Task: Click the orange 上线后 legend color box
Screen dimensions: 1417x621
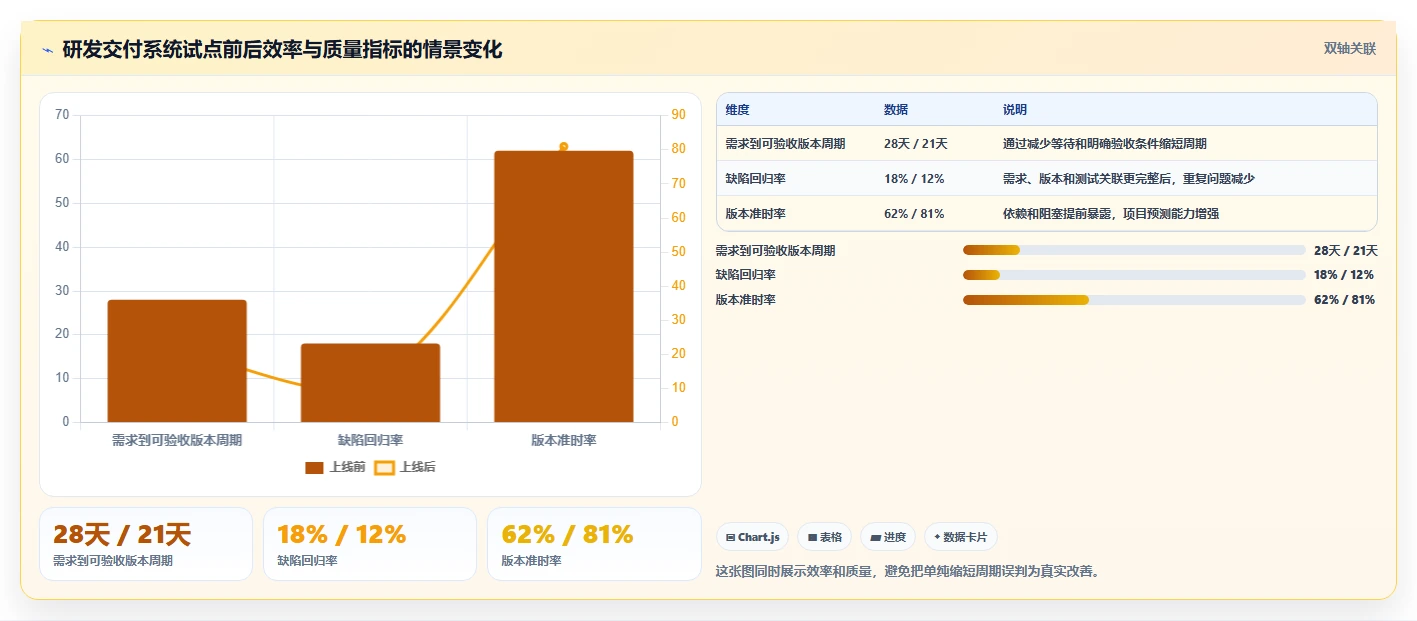Action: 384,467
